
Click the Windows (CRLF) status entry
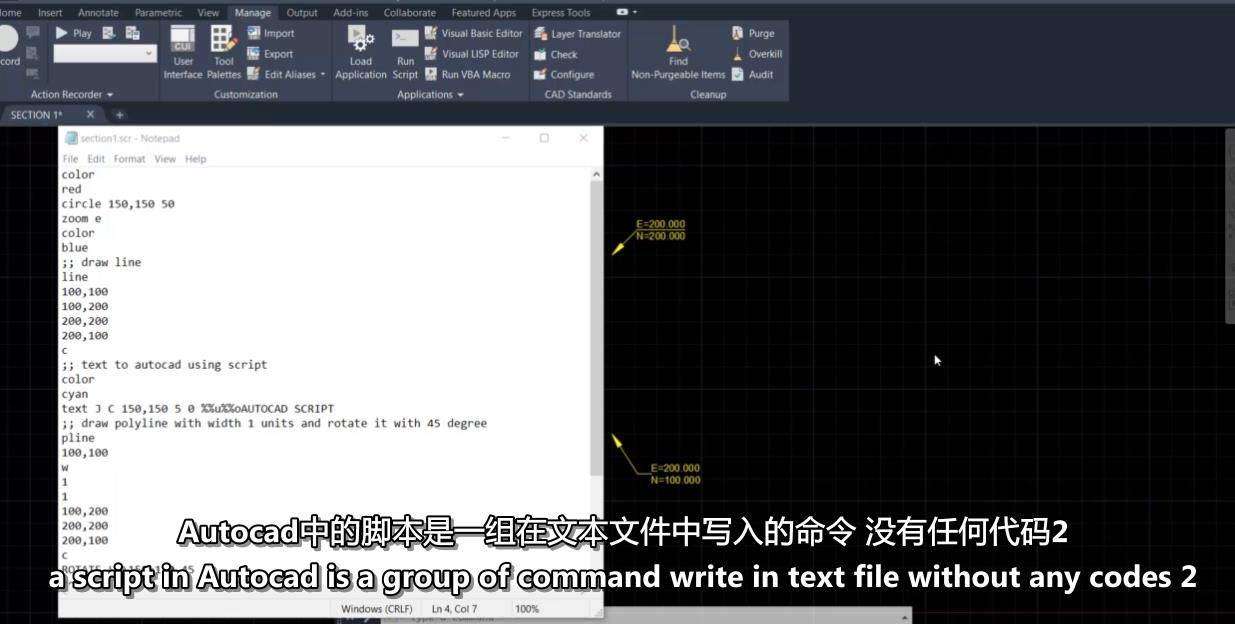[x=376, y=609]
